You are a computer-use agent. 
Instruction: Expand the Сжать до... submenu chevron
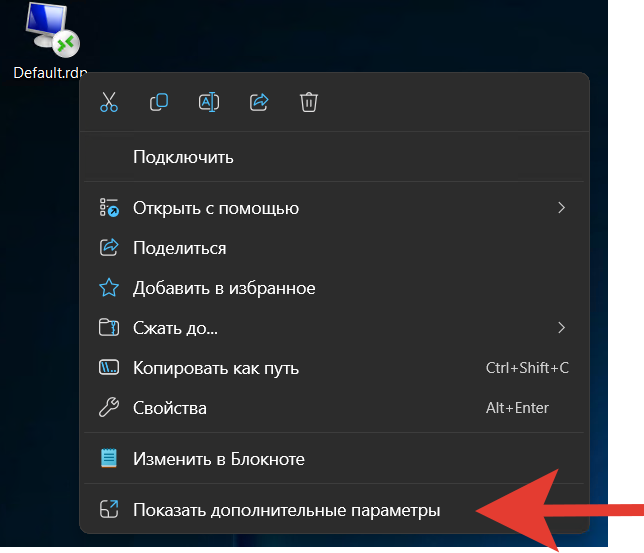tap(561, 327)
